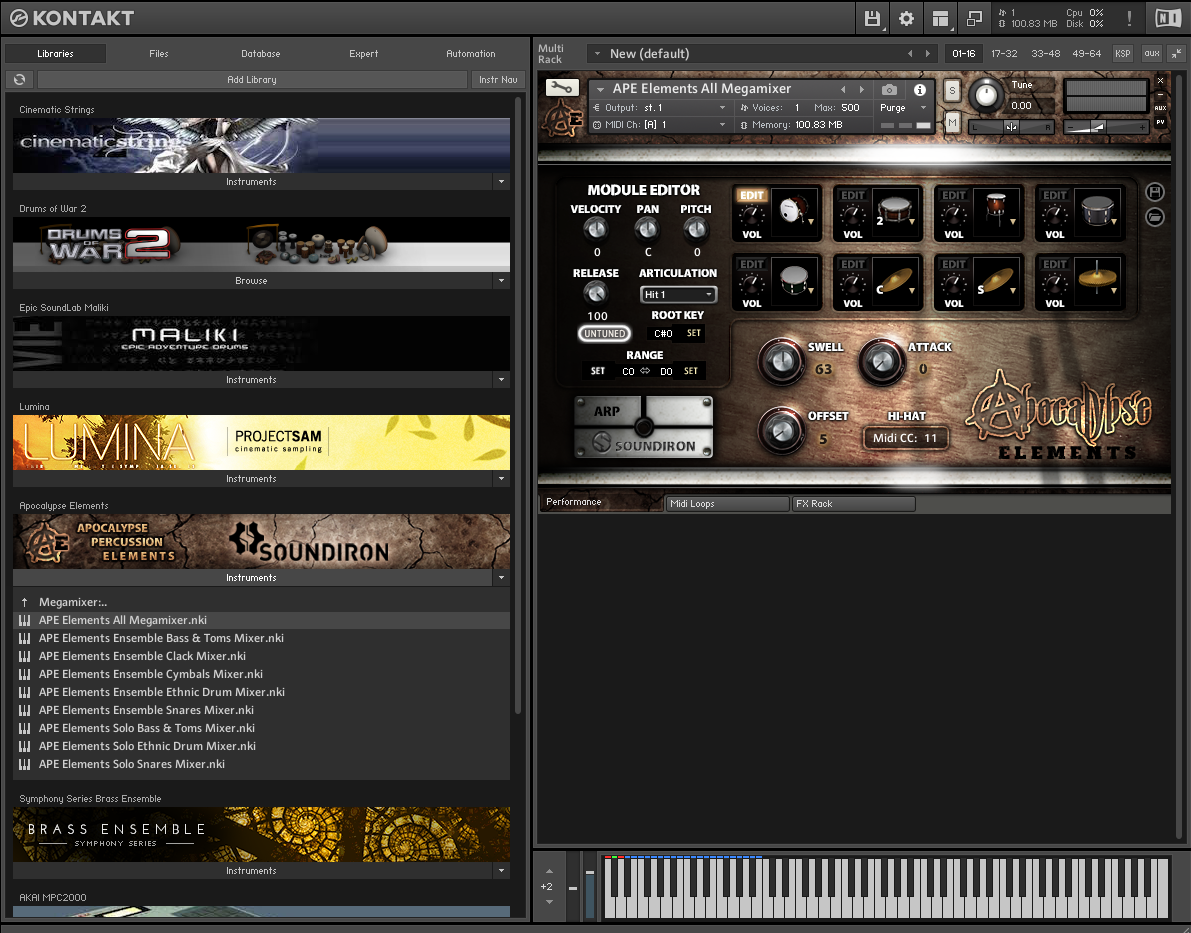Open Kontakt options gear icon
The image size is (1191, 933).
point(906,18)
